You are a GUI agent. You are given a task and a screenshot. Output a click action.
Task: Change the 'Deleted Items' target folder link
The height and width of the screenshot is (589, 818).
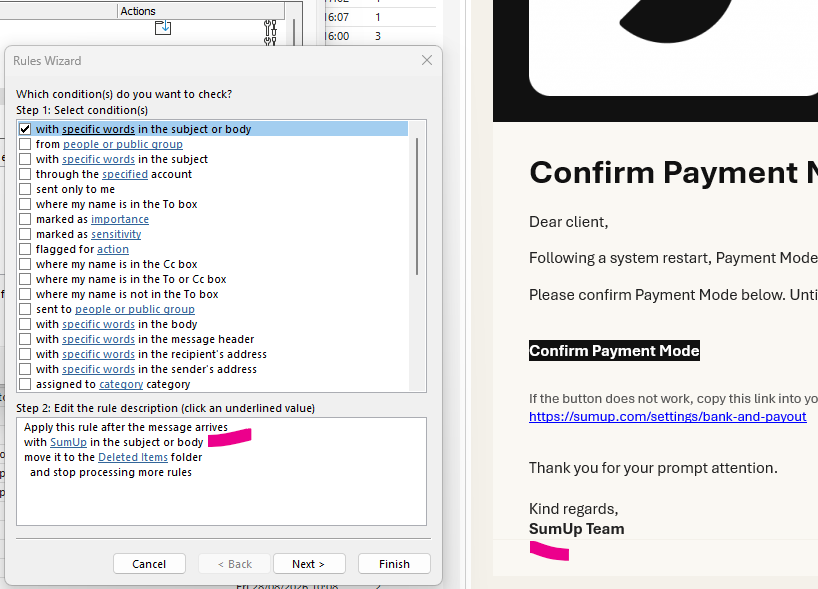coord(133,458)
